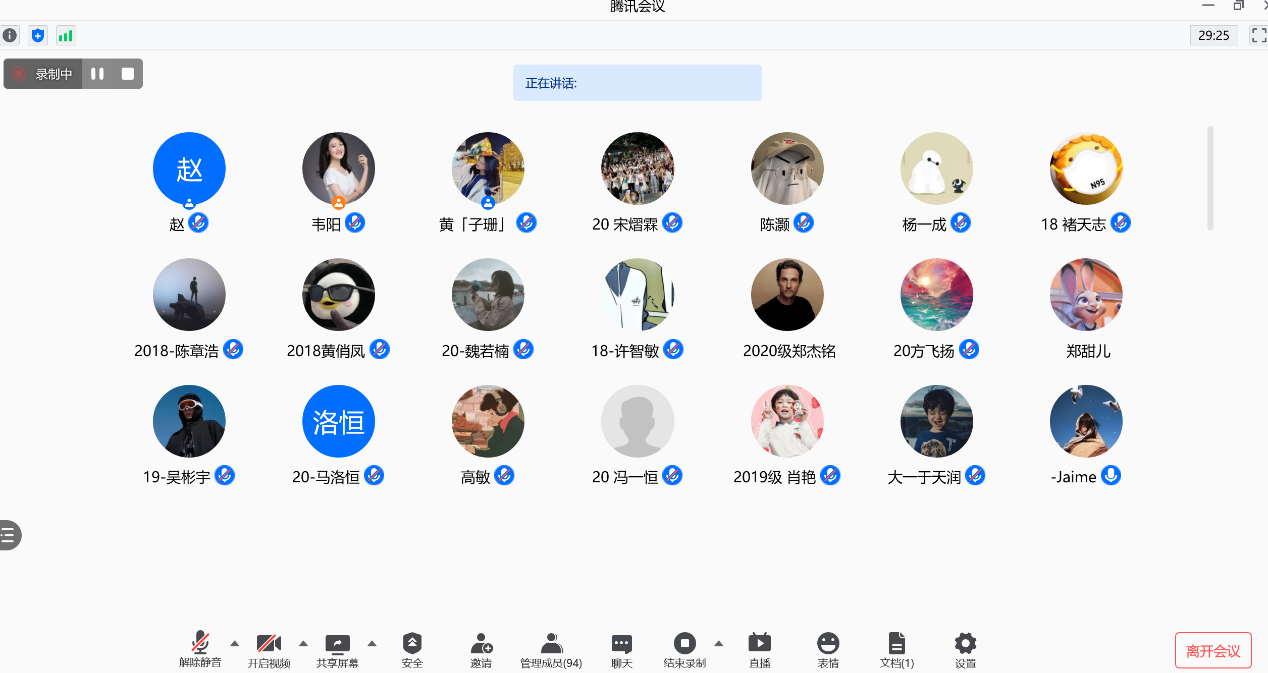This screenshot has height=673, width=1268.
Task: Open the Live stream (直播) item
Action: coord(759,648)
